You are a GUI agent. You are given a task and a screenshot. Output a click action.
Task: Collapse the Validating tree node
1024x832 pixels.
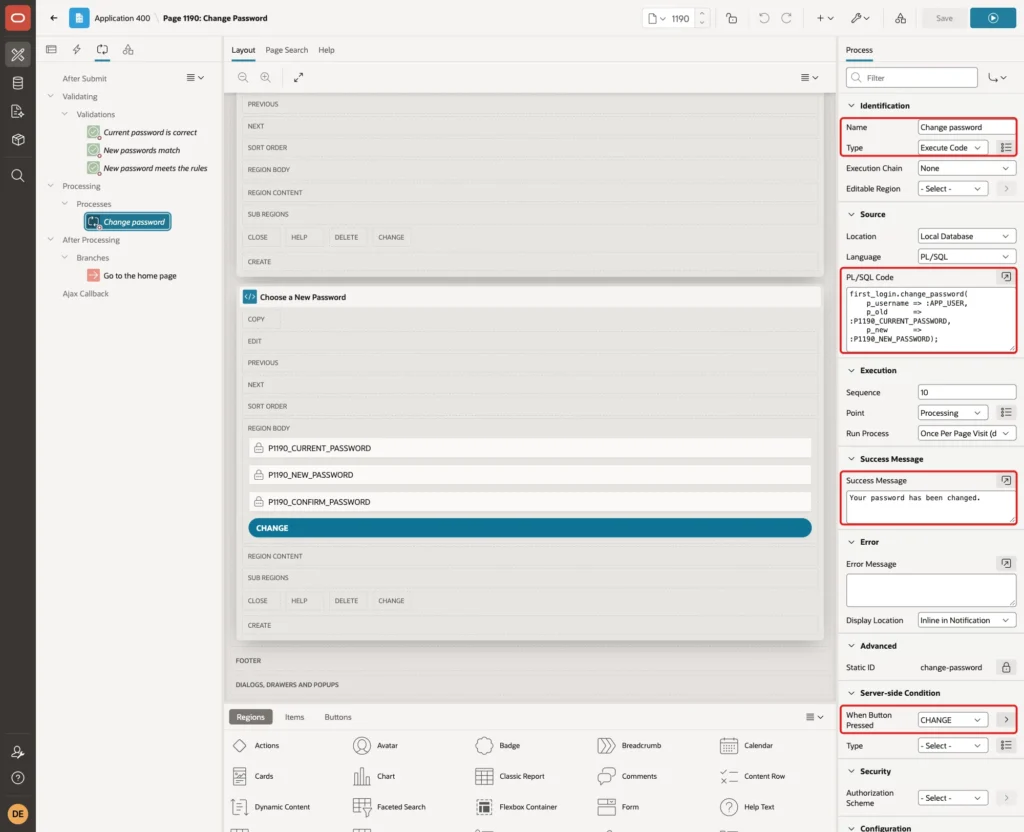tap(51, 96)
